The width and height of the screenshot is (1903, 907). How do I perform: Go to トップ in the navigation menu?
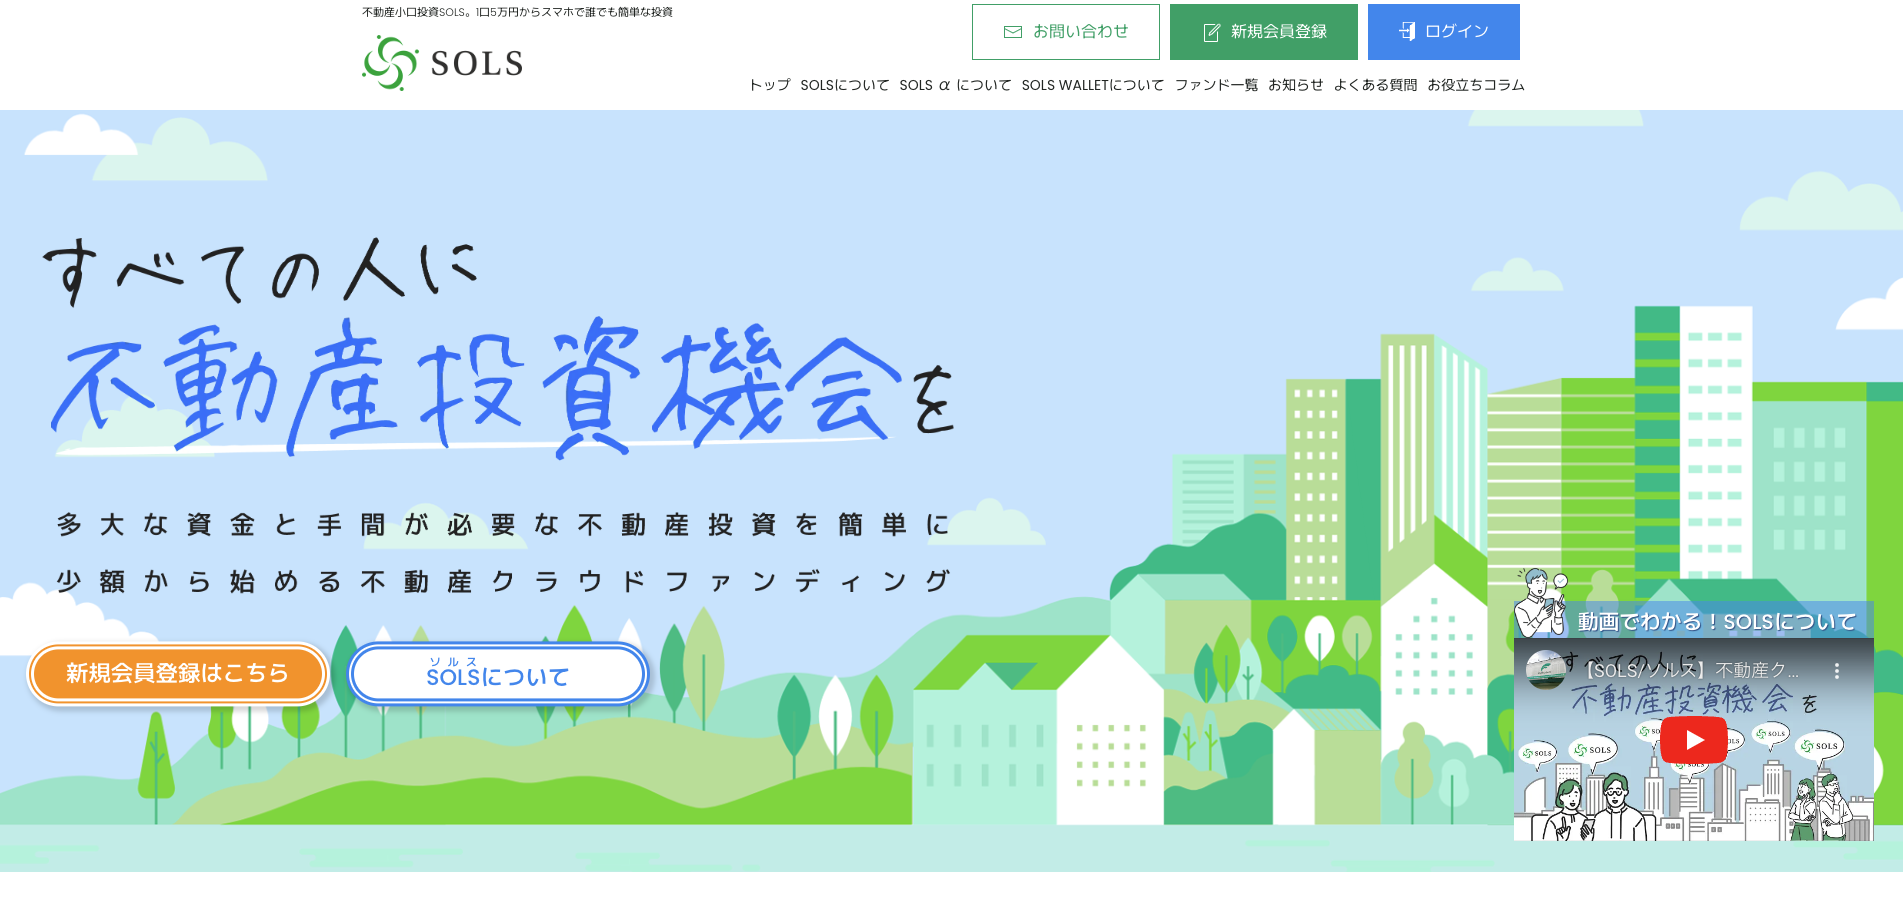click(770, 85)
